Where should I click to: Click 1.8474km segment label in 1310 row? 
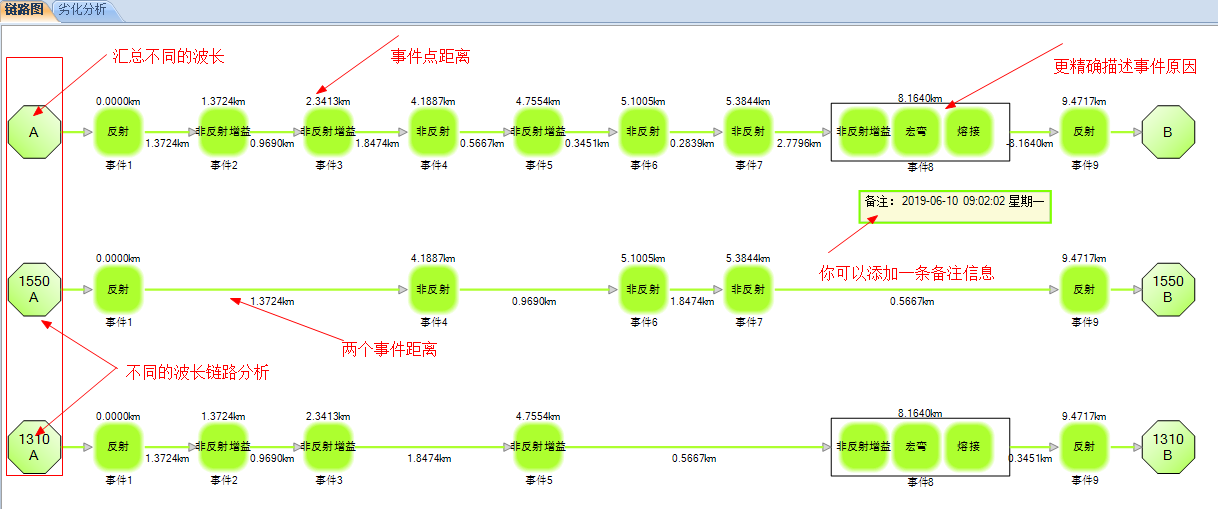point(428,459)
